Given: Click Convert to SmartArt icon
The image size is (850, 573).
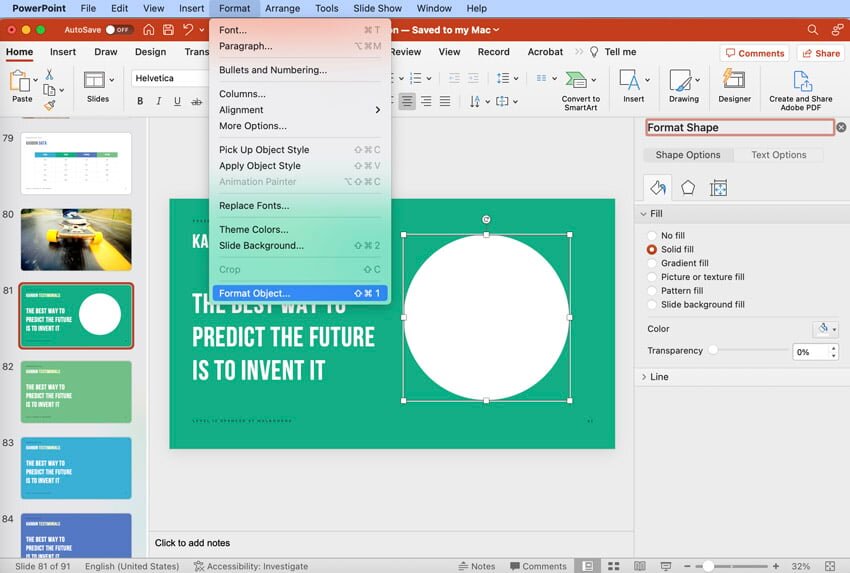Looking at the screenshot, I should [x=579, y=81].
